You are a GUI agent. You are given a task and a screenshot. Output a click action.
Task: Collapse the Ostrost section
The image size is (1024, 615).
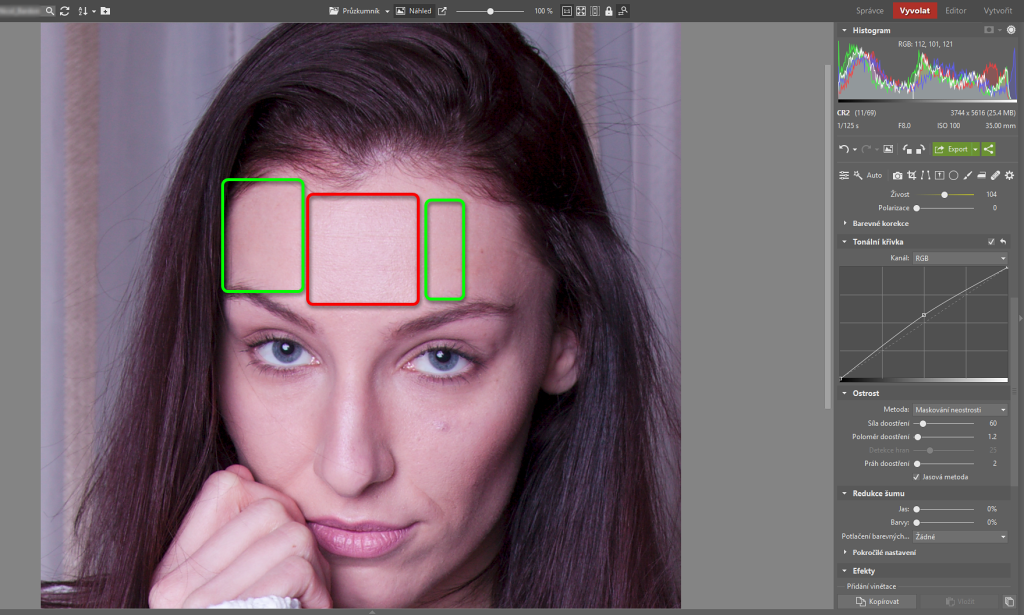[844, 393]
